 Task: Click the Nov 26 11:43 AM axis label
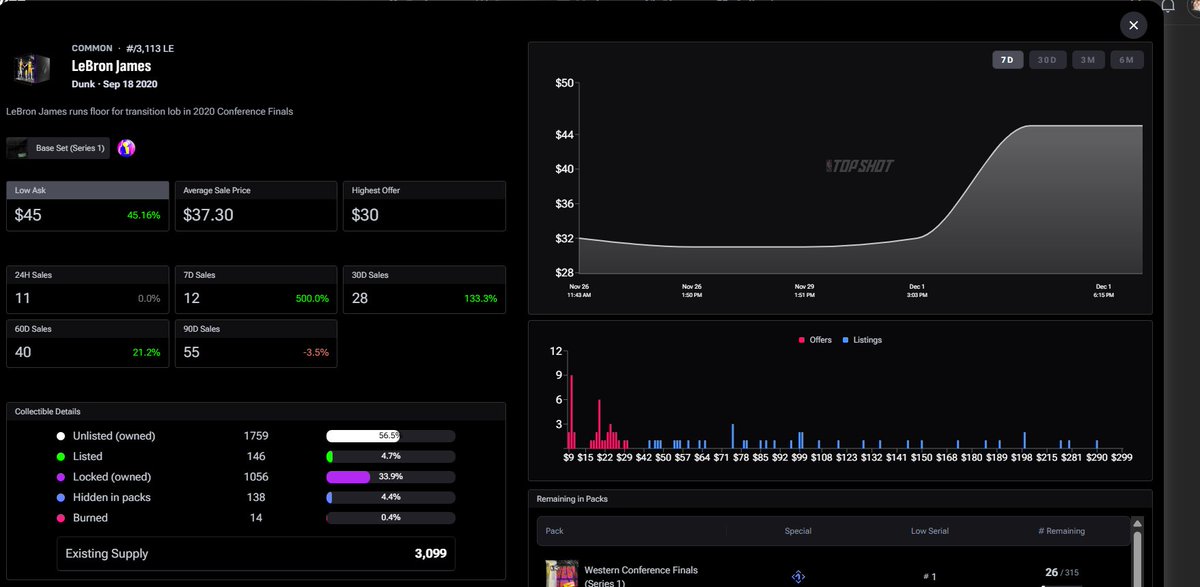click(581, 290)
